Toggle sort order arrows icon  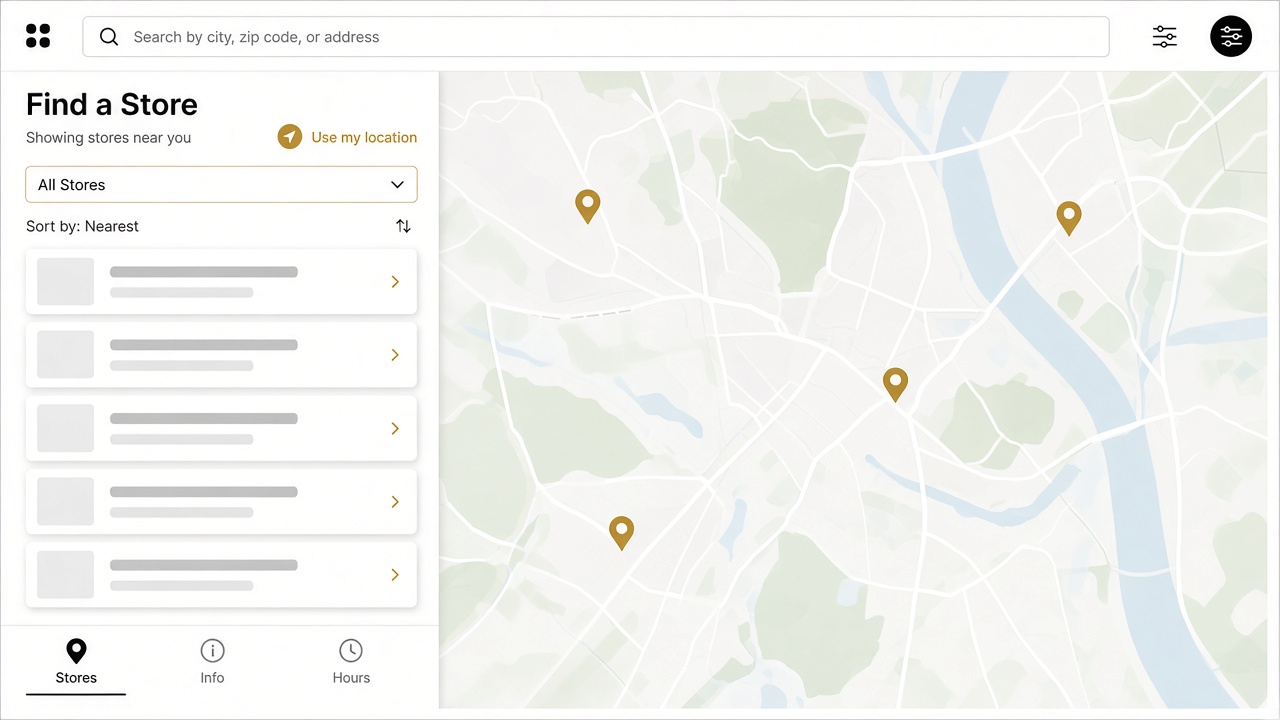point(403,226)
